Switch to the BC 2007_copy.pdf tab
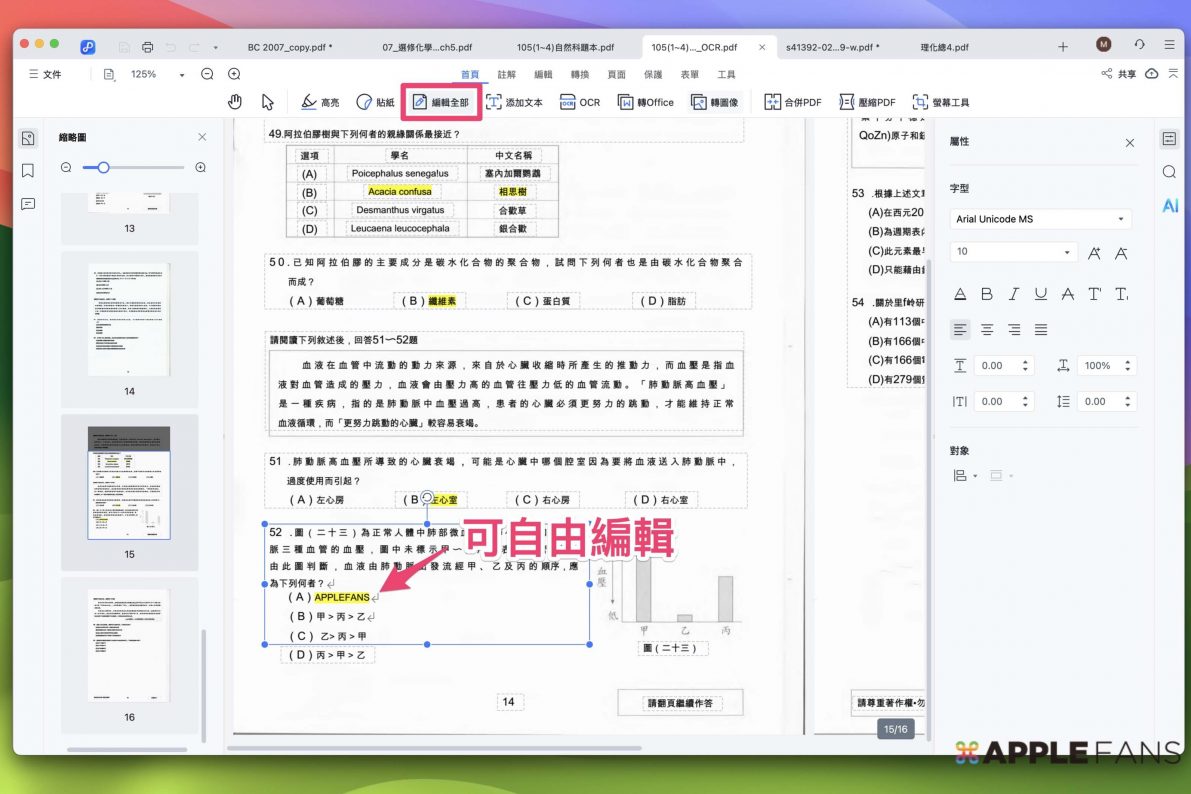Viewport: 1191px width, 794px height. (290, 47)
